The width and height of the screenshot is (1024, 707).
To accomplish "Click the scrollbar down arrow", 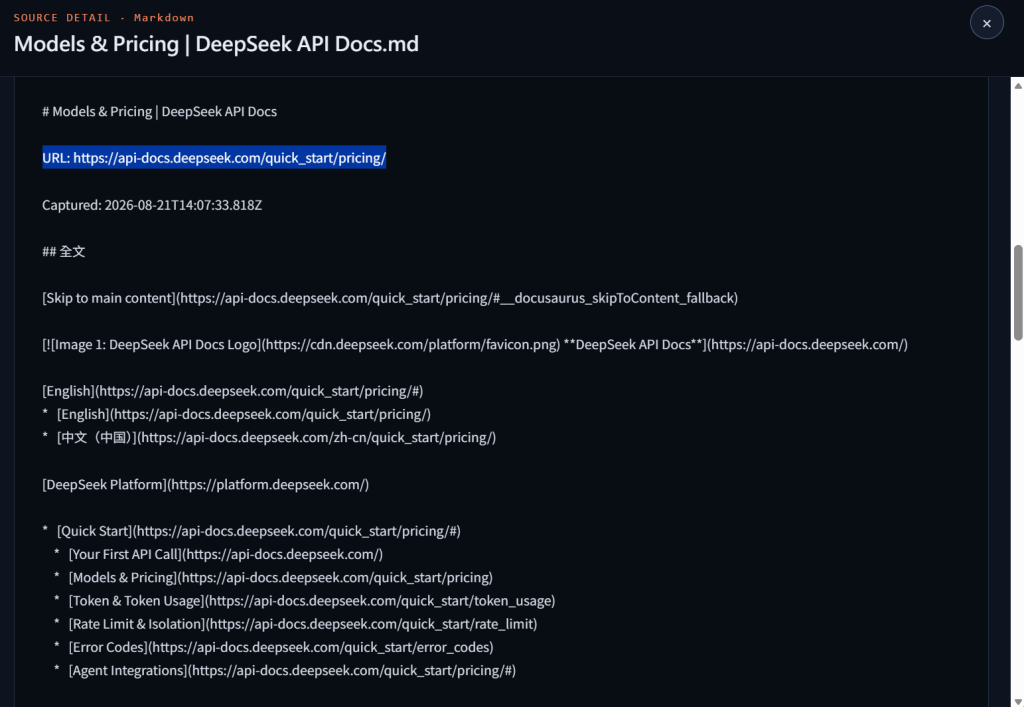I will pyautogui.click(x=1017, y=701).
